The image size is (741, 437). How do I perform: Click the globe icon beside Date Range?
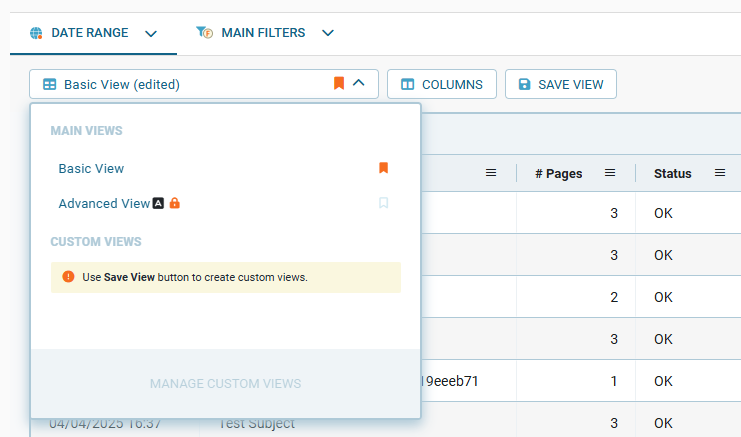pyautogui.click(x=37, y=33)
